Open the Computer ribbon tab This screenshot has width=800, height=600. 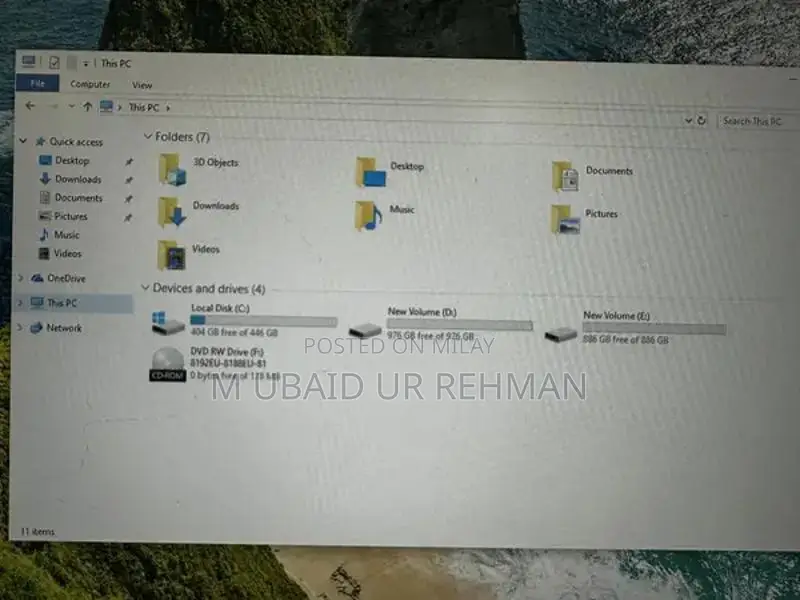tap(90, 85)
